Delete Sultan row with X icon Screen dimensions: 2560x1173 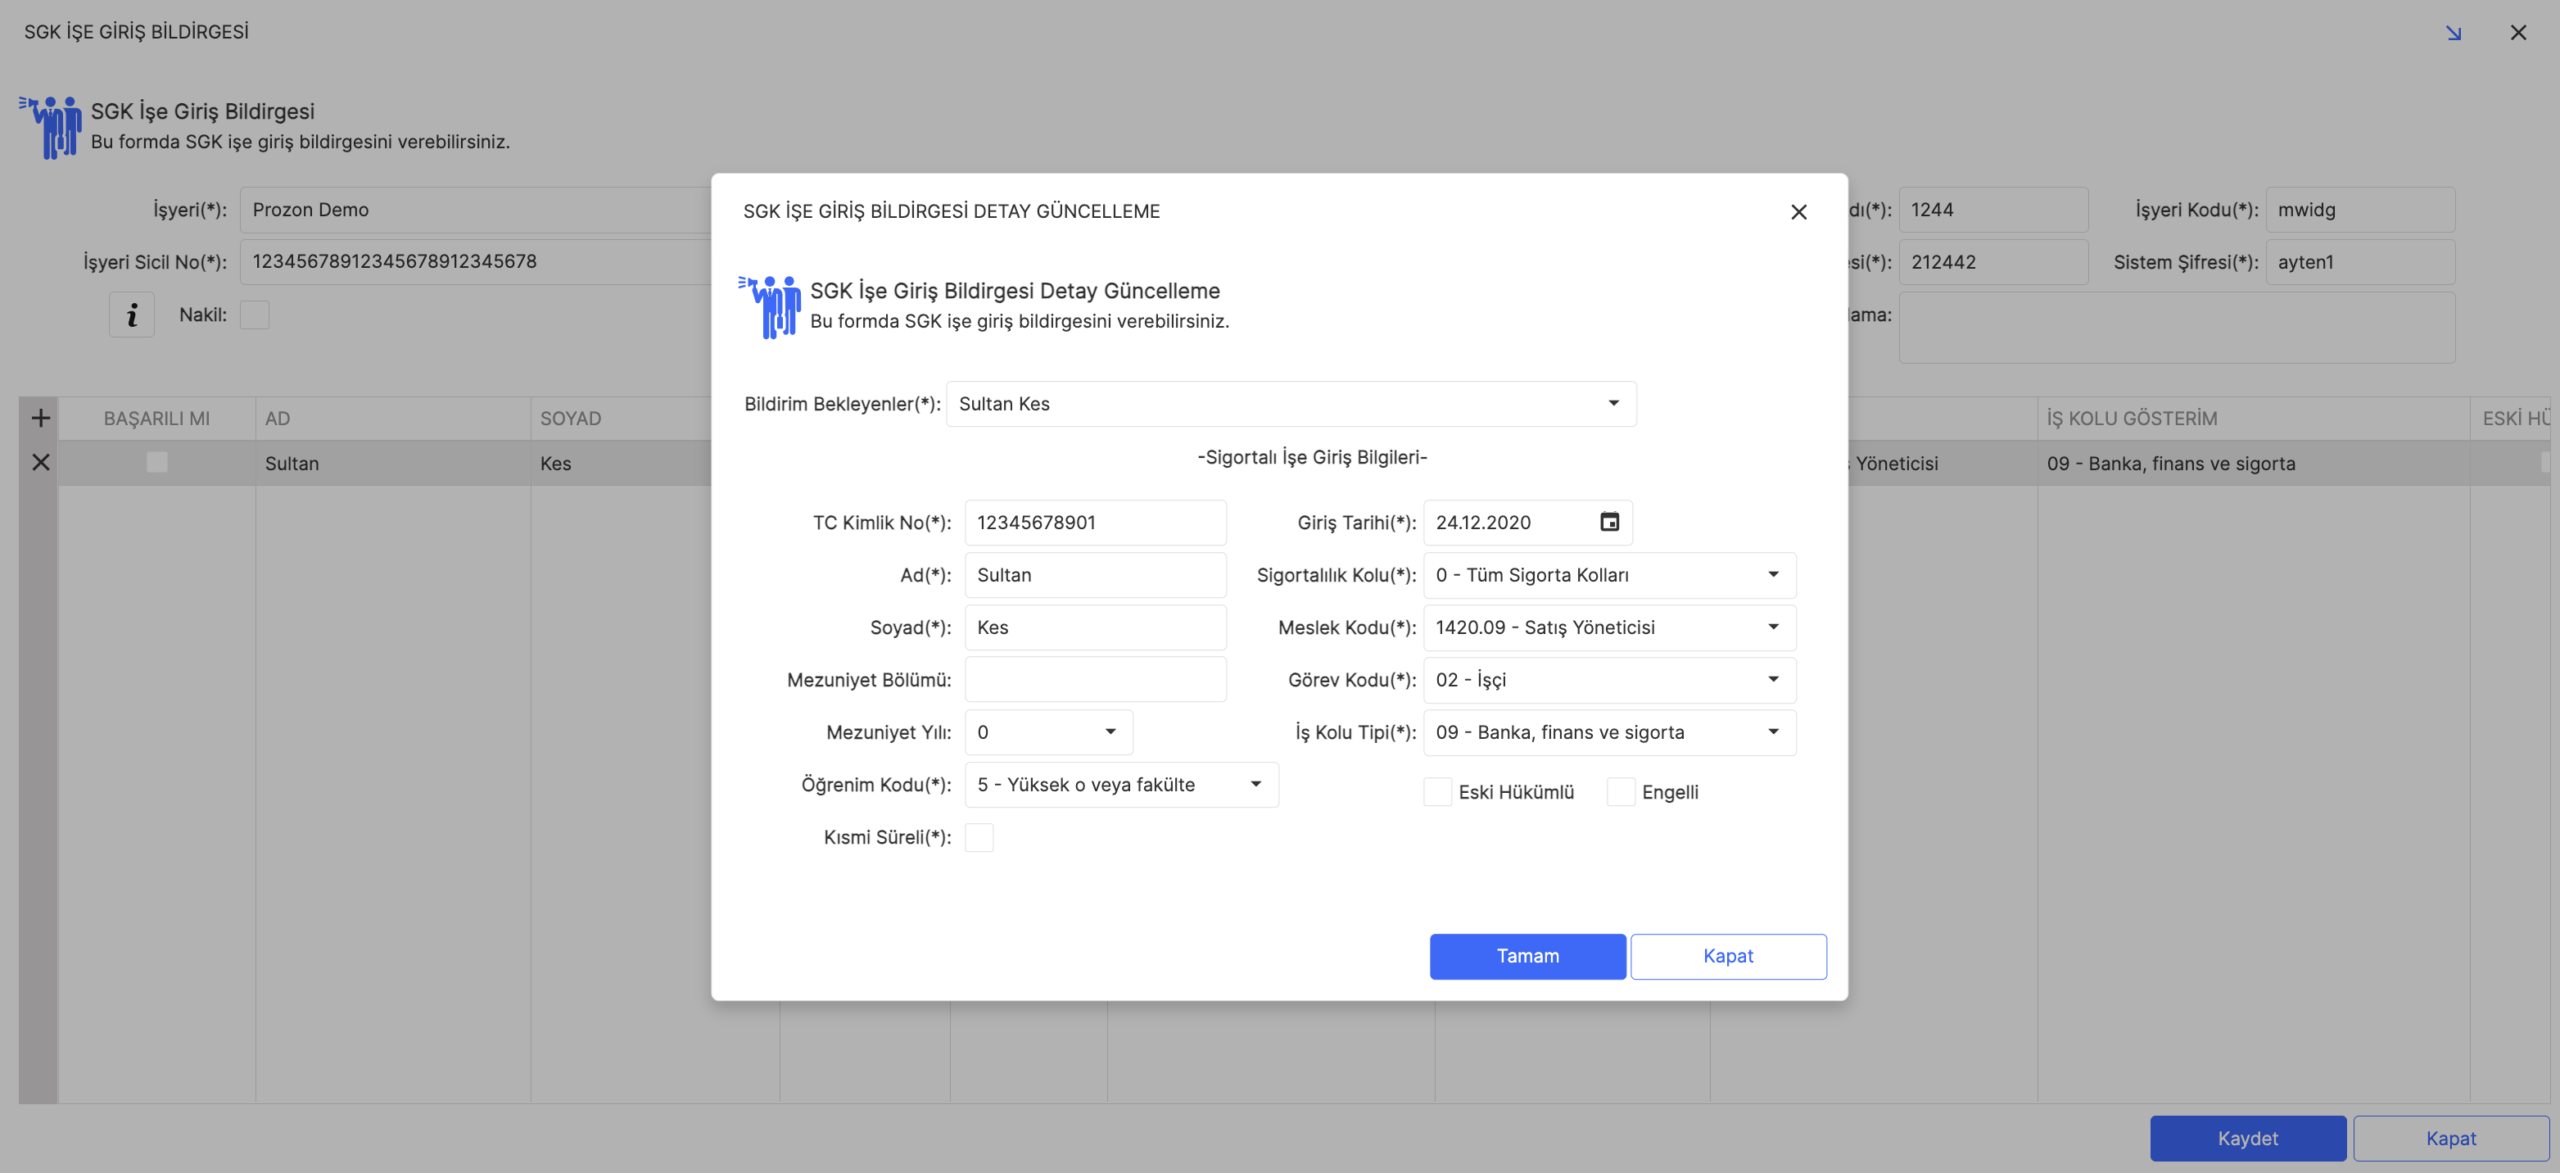[x=40, y=462]
